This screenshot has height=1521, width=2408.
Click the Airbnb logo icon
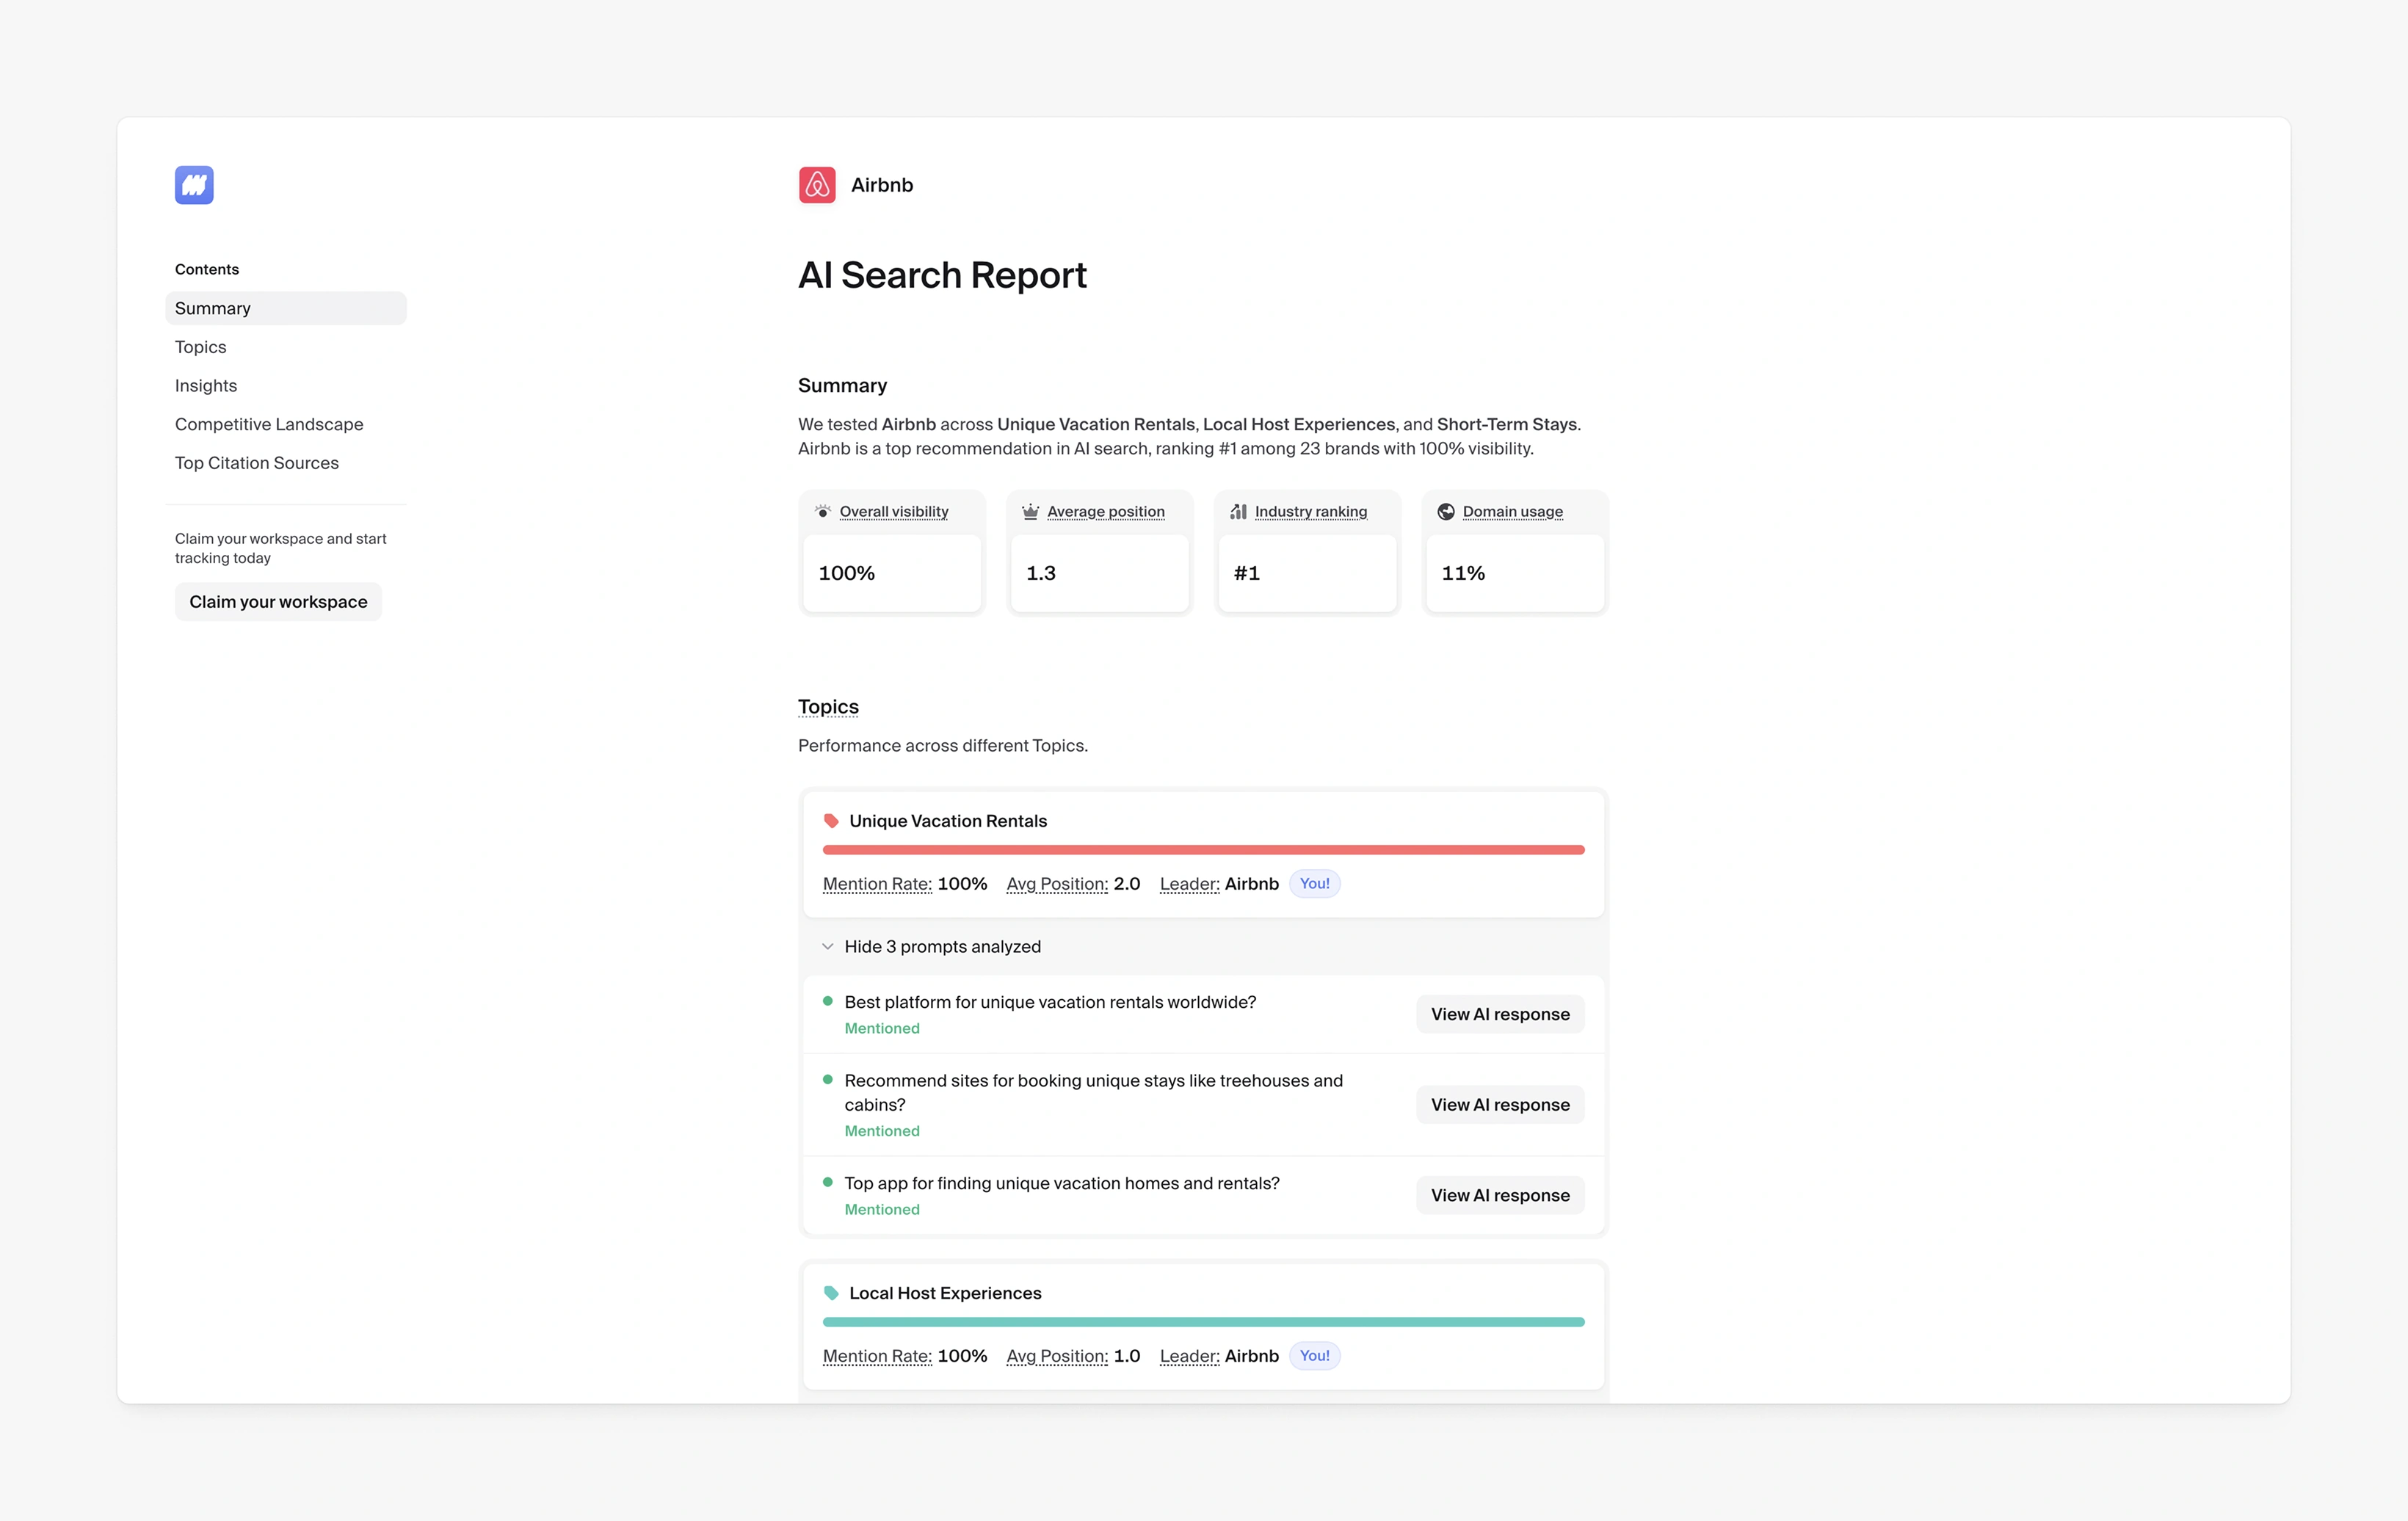tap(817, 185)
